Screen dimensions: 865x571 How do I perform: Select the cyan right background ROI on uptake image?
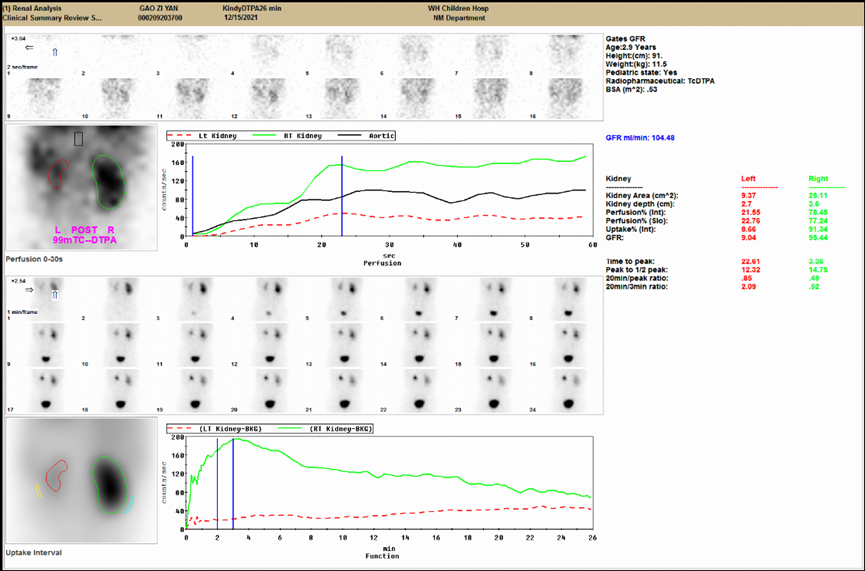tap(130, 504)
